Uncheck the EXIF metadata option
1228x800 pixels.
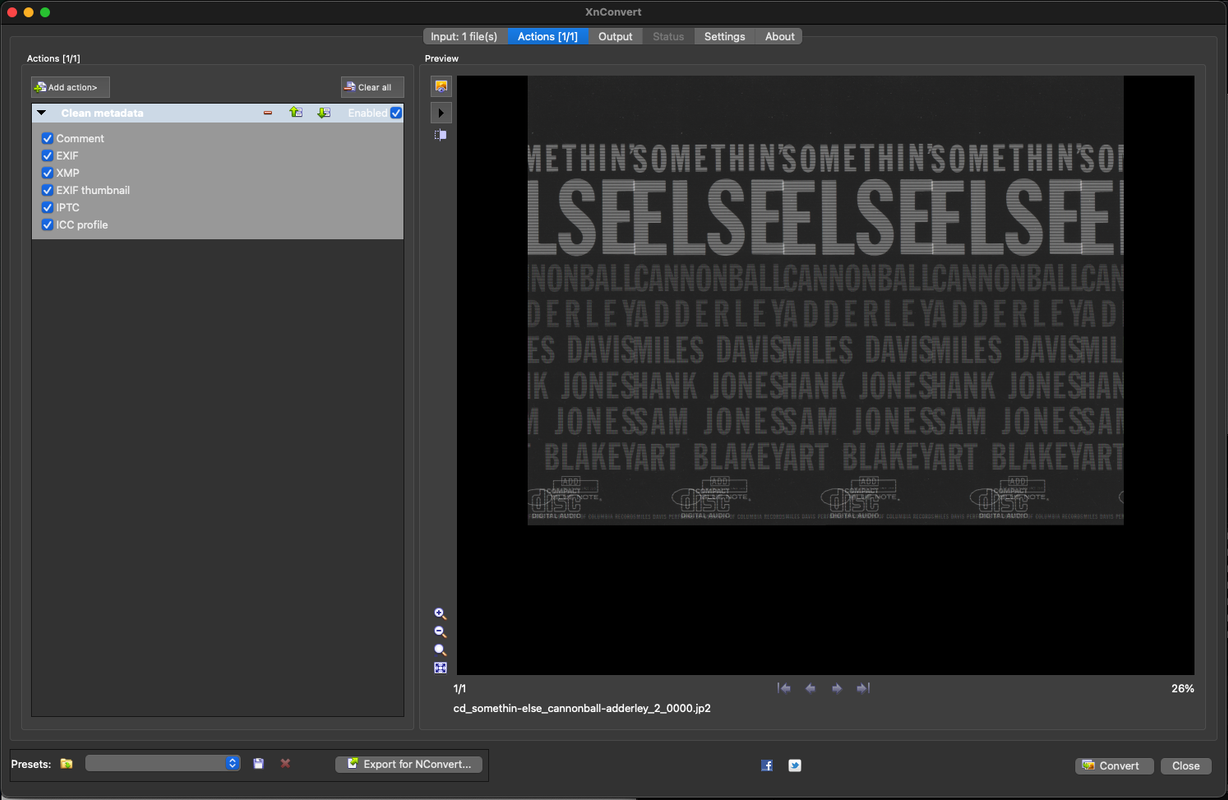tap(47, 156)
